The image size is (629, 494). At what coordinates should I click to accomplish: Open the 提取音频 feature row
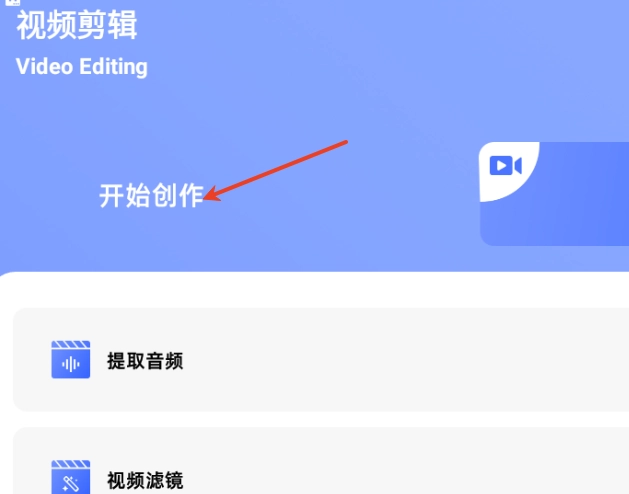(321, 360)
